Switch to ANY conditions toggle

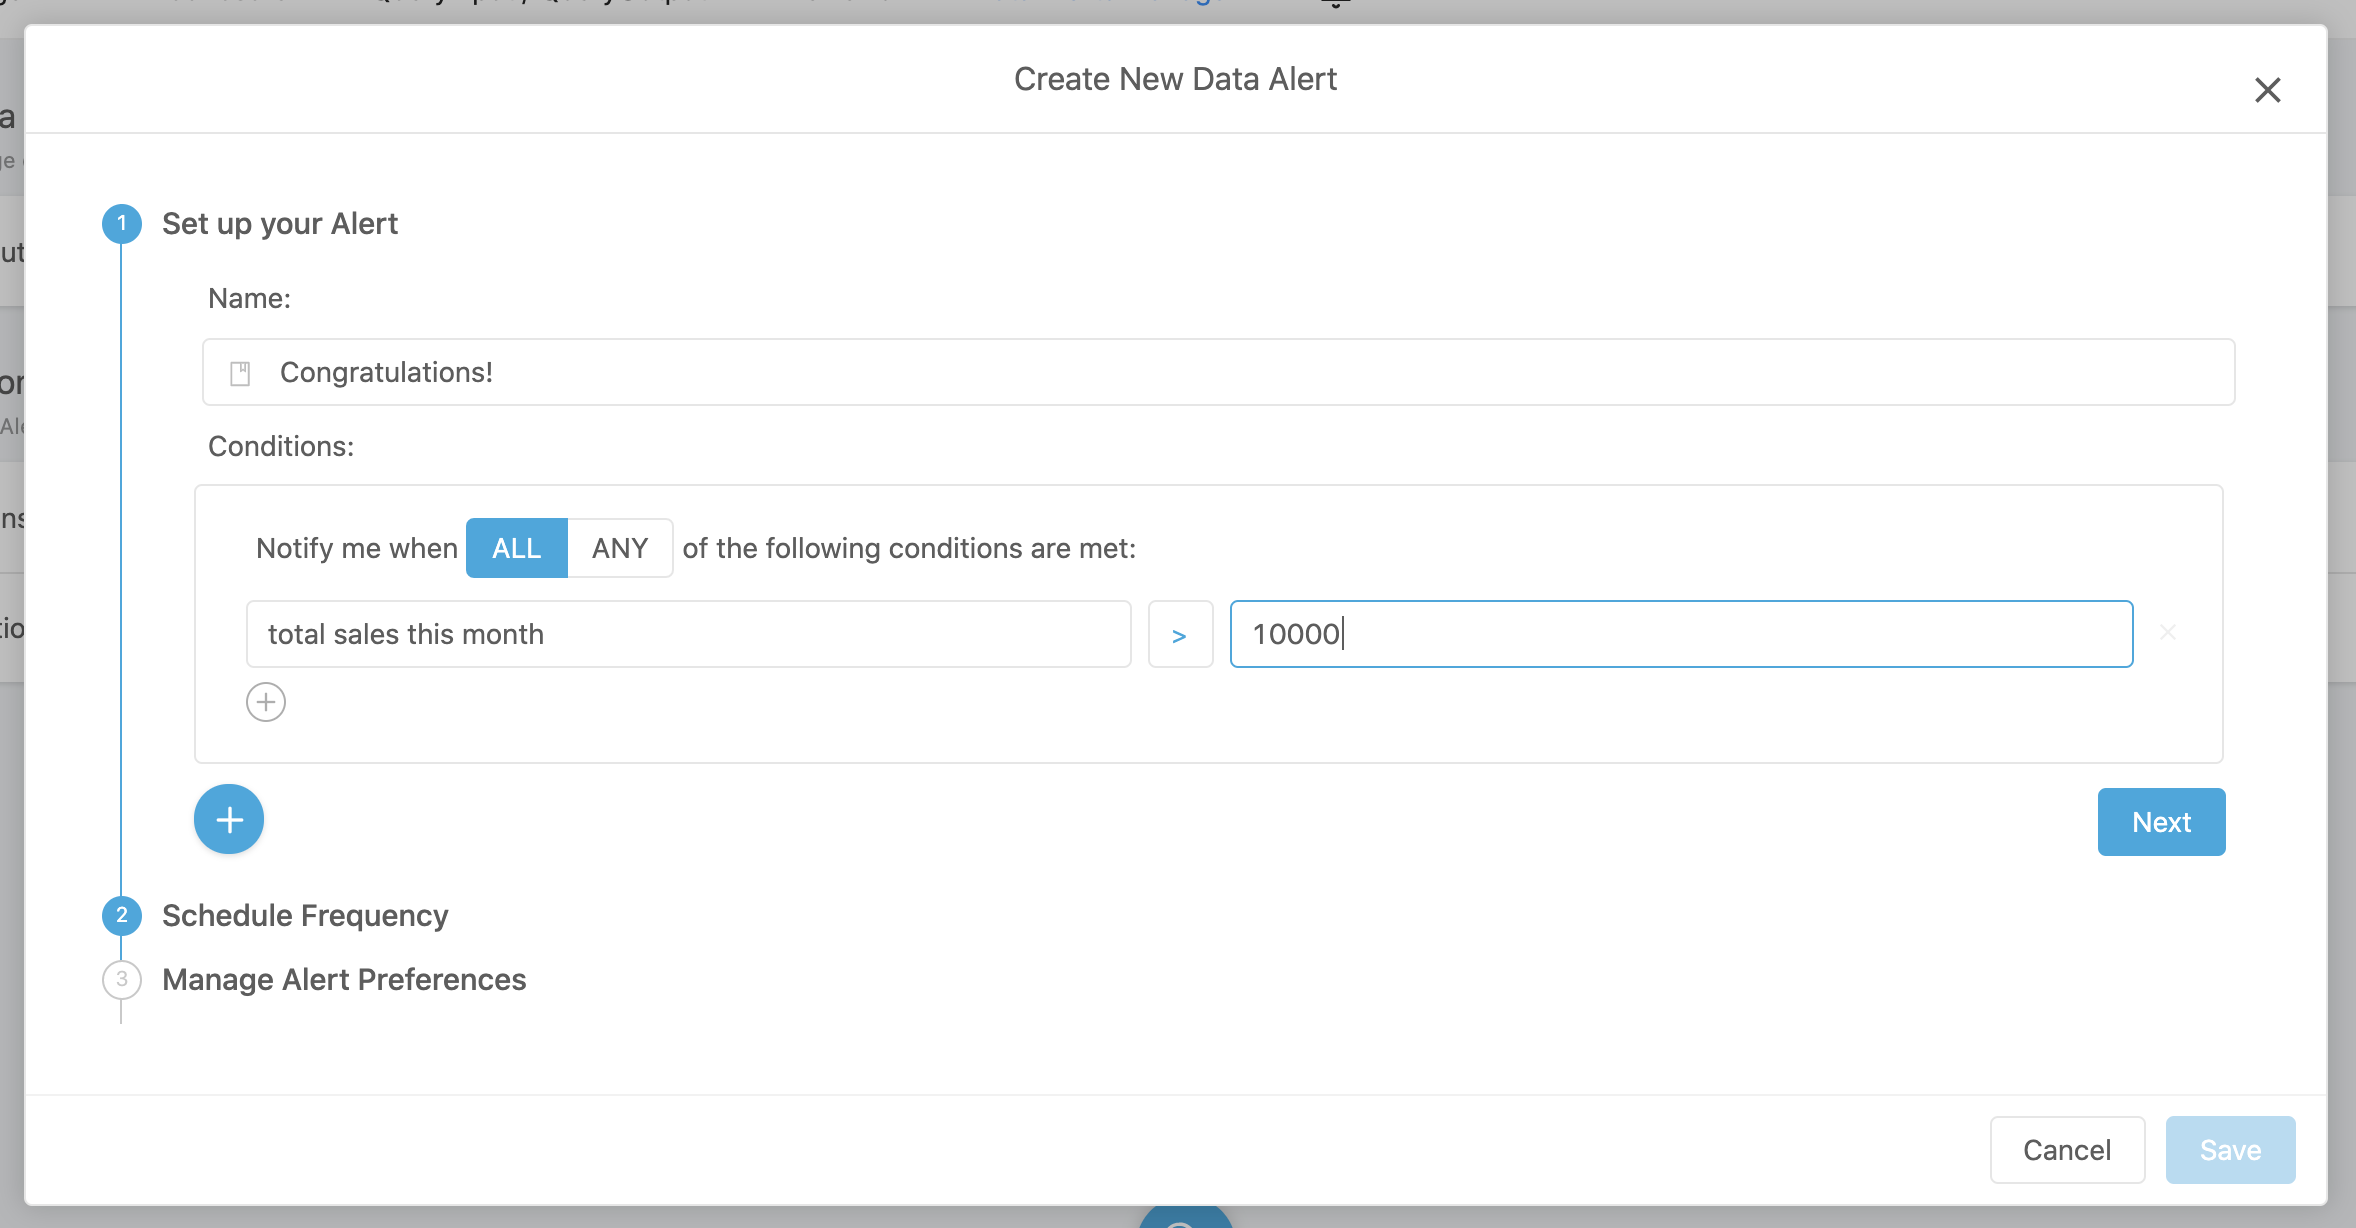click(x=620, y=548)
